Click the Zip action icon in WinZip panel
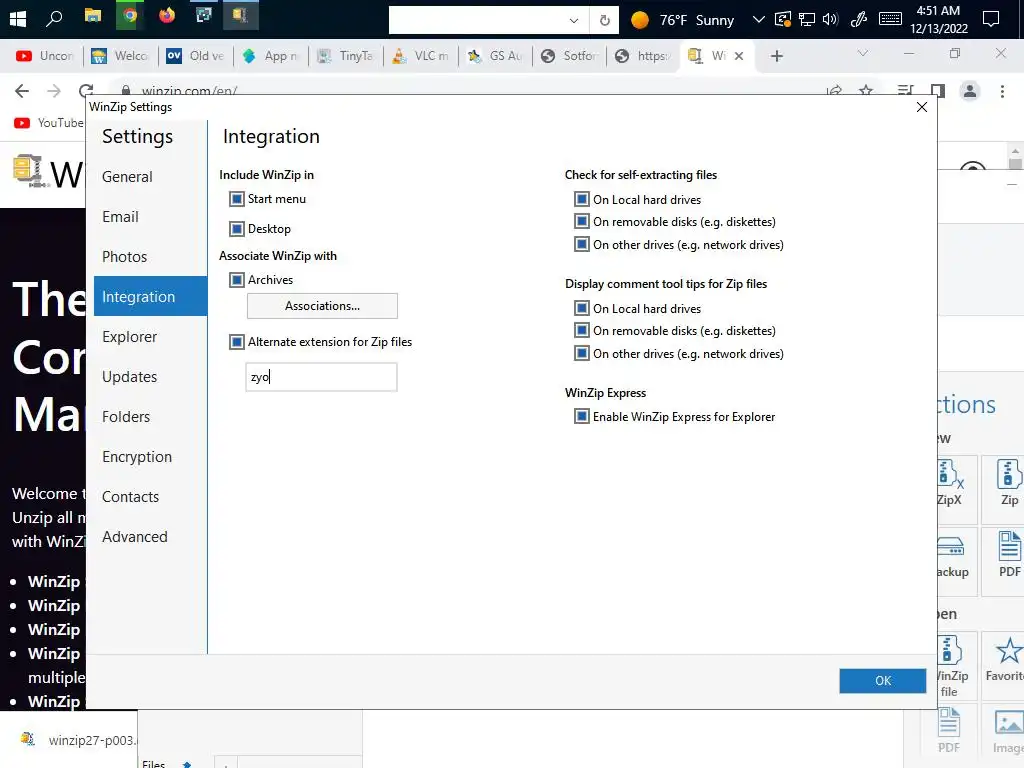1024x768 pixels. [x=1008, y=483]
